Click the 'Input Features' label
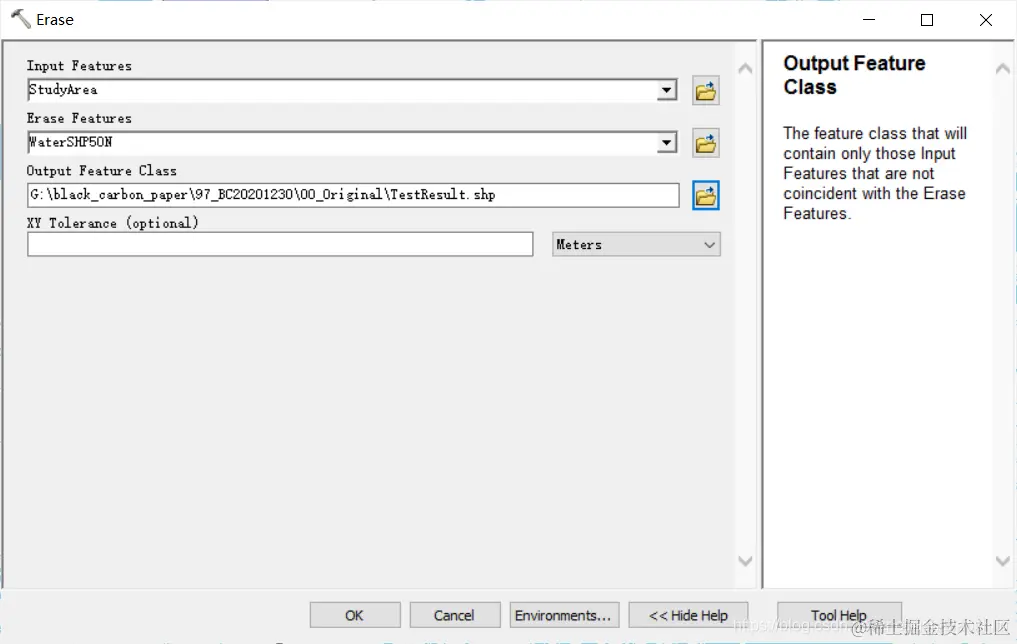 (x=79, y=66)
